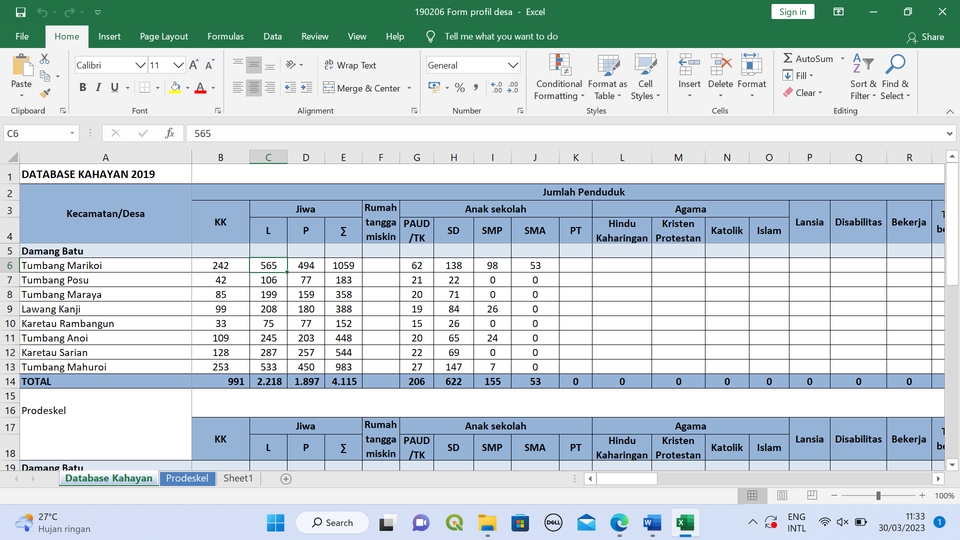Click the Share button
The width and height of the screenshot is (960, 540).
(x=925, y=37)
